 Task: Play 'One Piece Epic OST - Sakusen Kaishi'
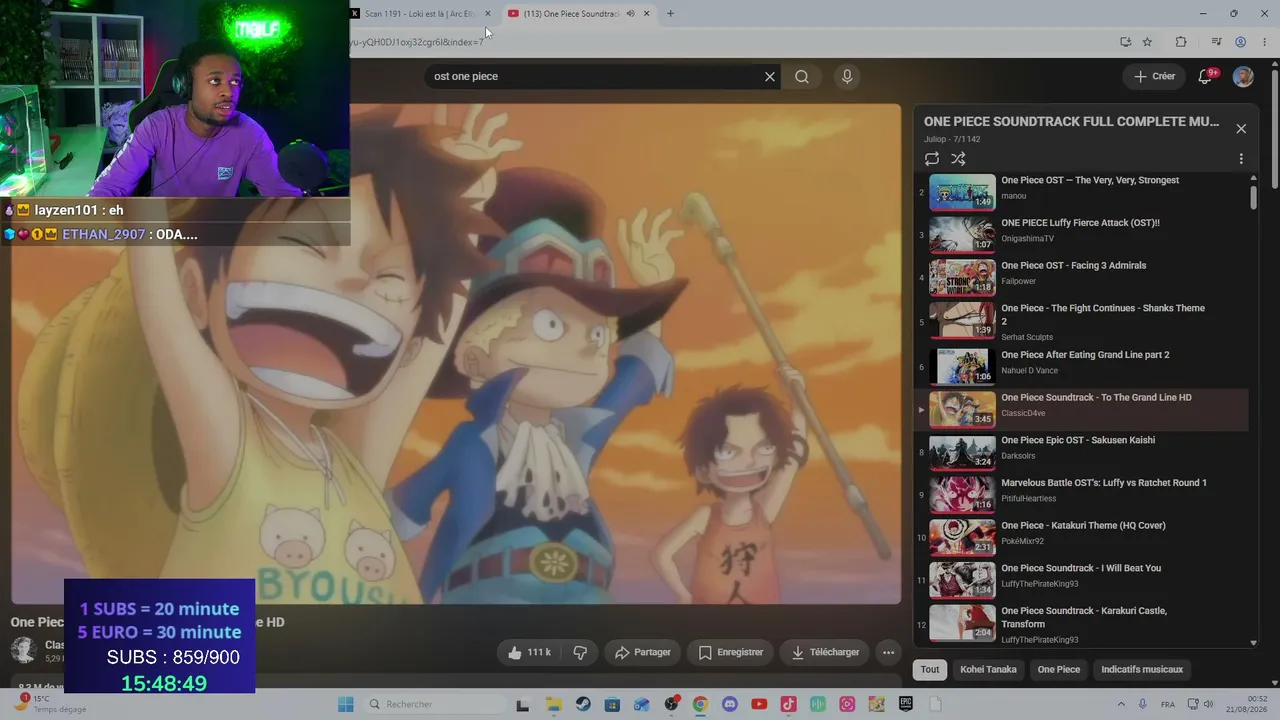point(1081,452)
